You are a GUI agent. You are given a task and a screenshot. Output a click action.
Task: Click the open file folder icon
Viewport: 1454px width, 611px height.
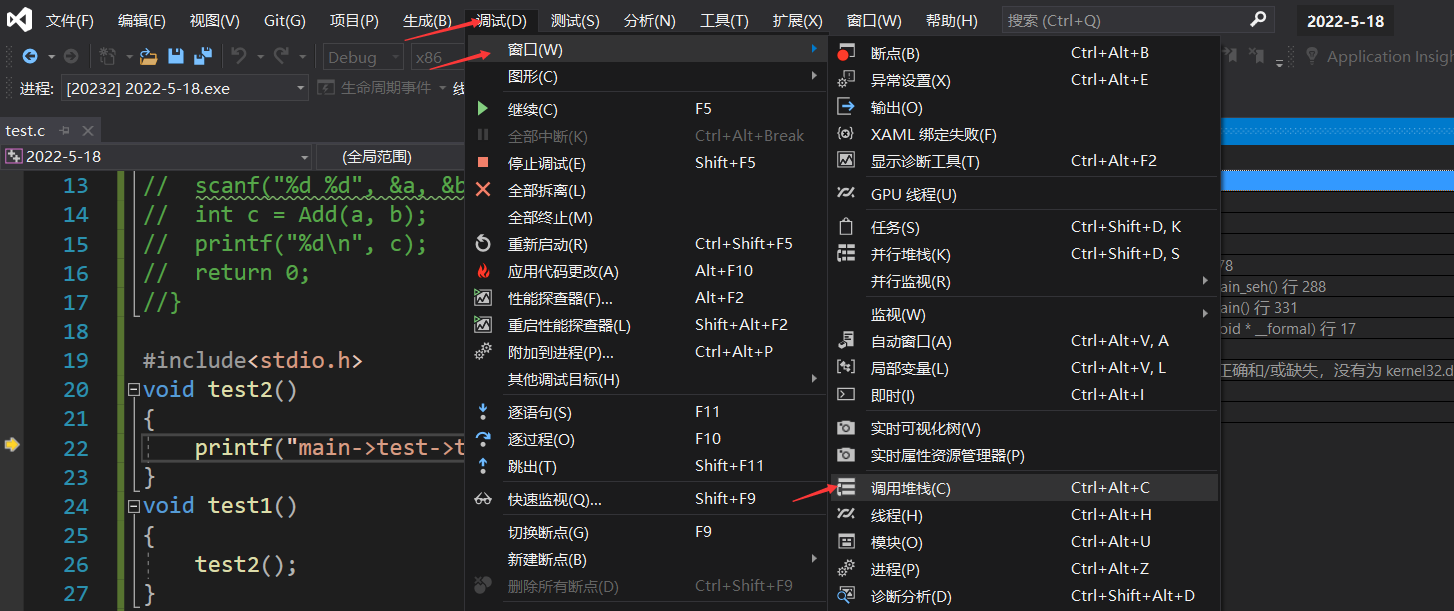(149, 57)
